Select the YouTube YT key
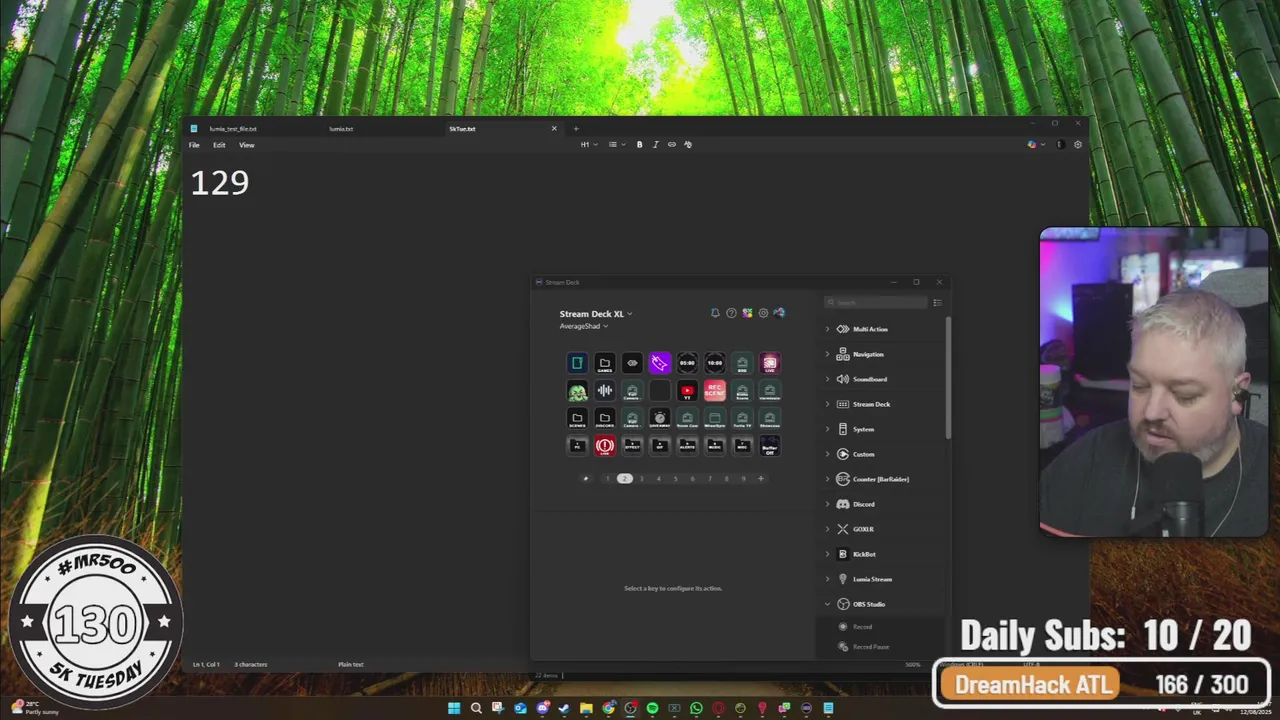This screenshot has width=1280, height=720. pos(687,391)
